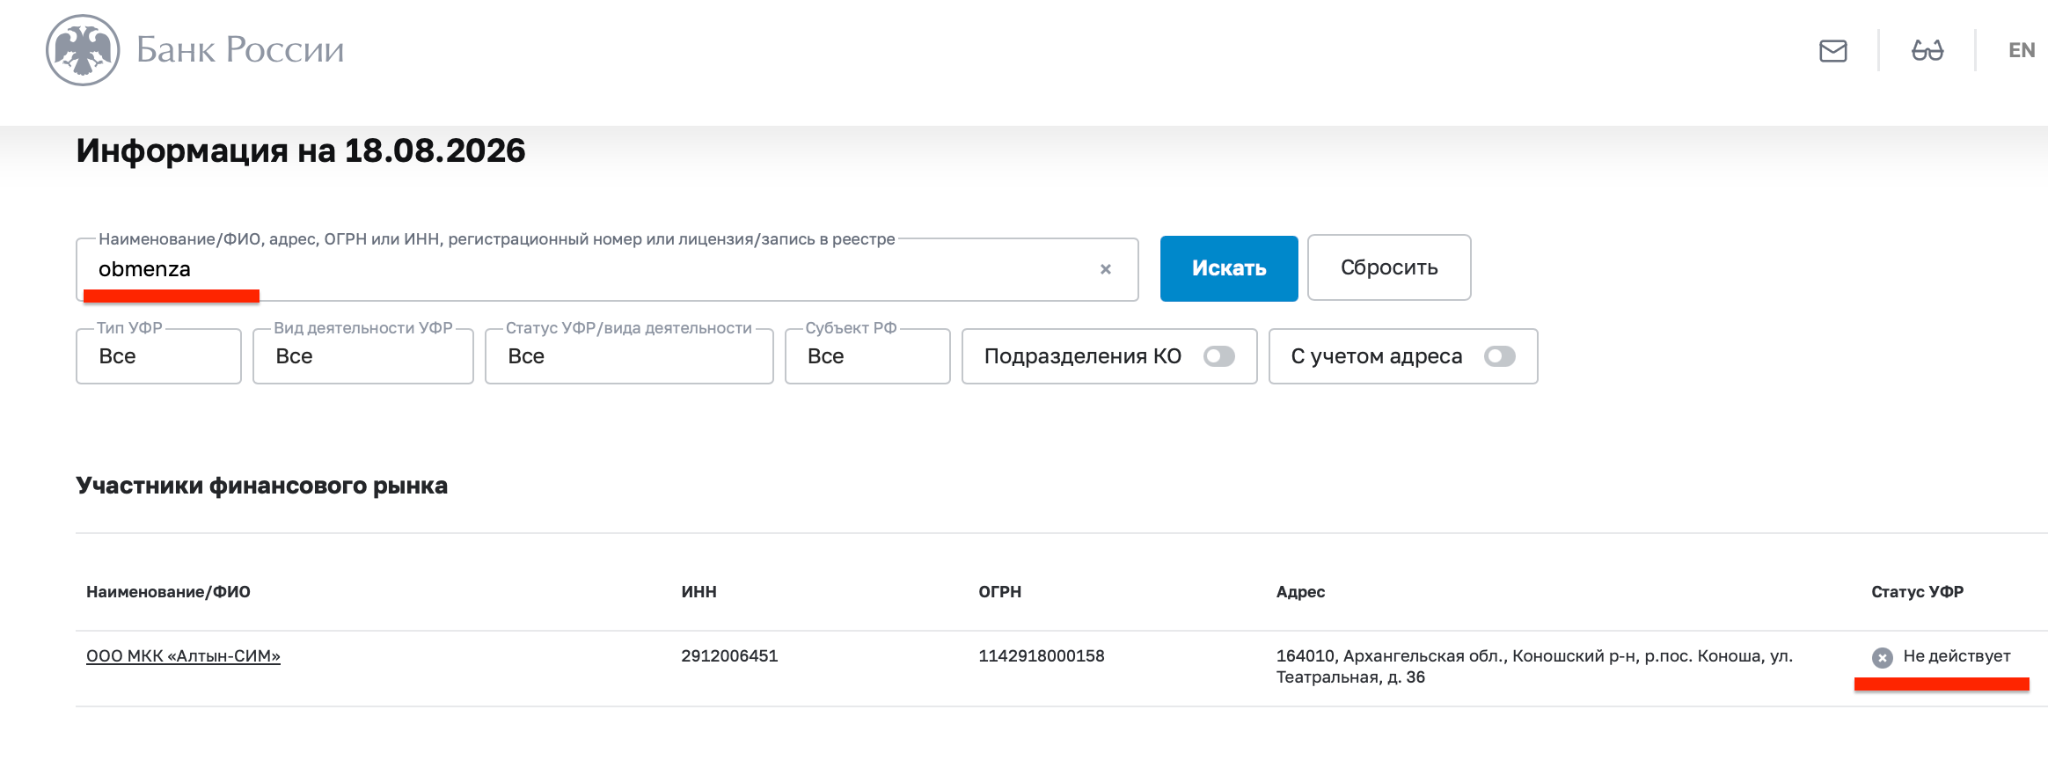The height and width of the screenshot is (776, 2048).
Task: Click the 'ИНН' column header
Action: (699, 592)
